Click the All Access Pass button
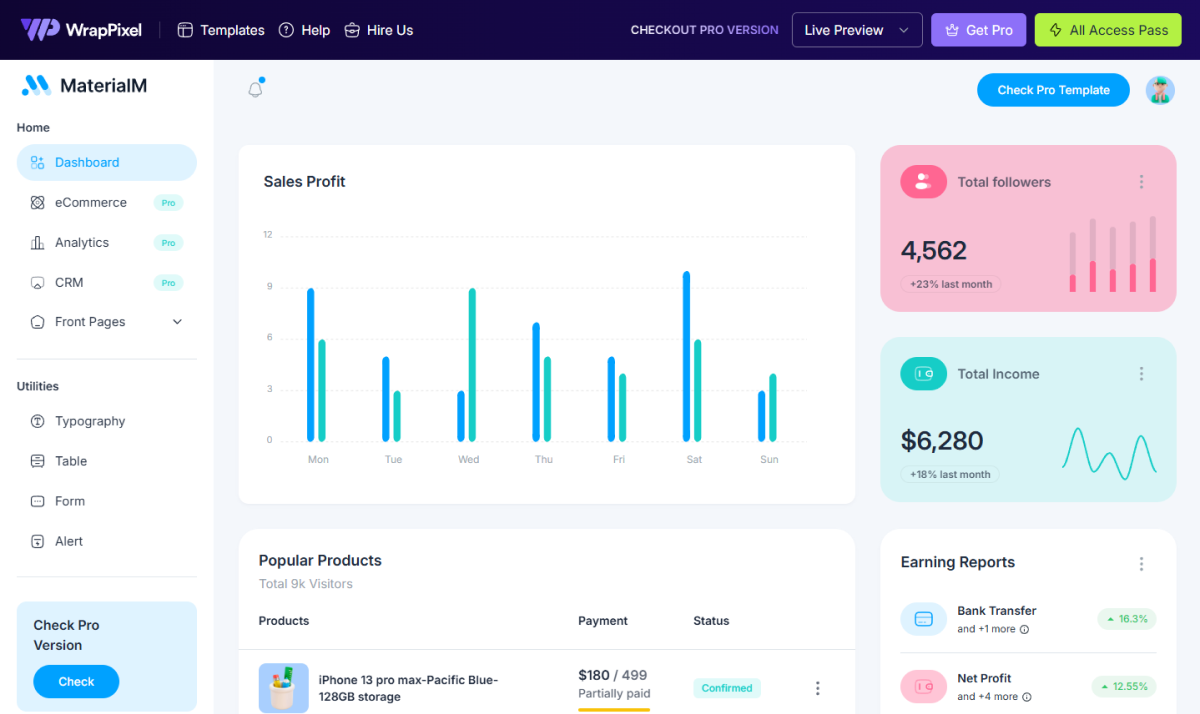The height and width of the screenshot is (714, 1200). pyautogui.click(x=1107, y=30)
